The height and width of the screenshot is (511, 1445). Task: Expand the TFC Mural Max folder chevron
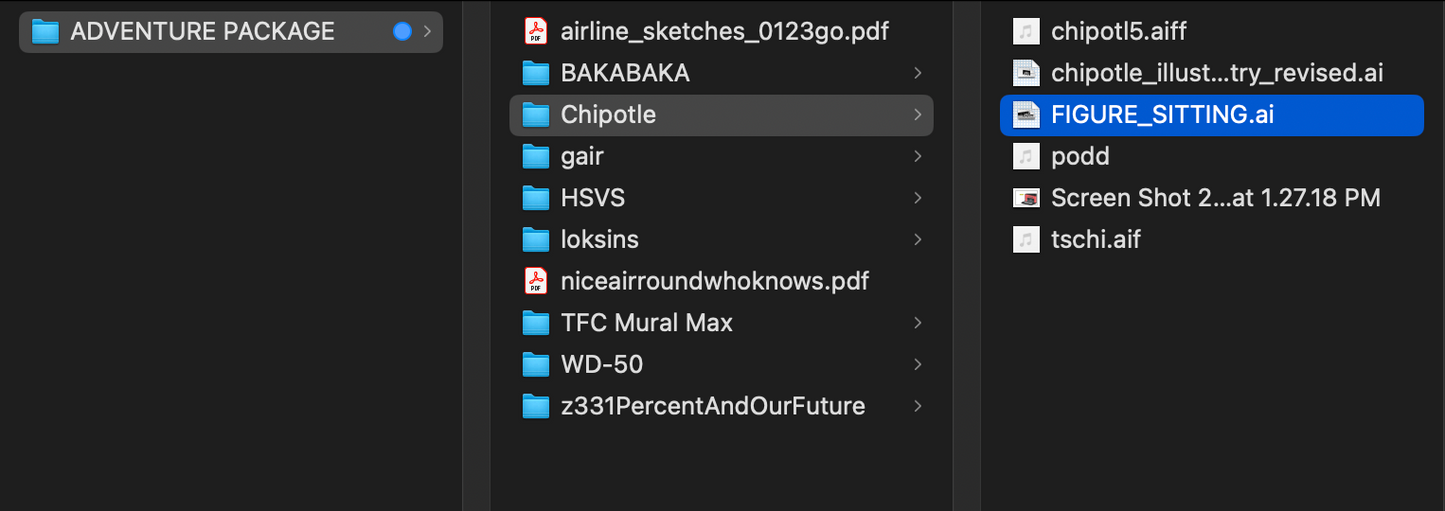(917, 323)
